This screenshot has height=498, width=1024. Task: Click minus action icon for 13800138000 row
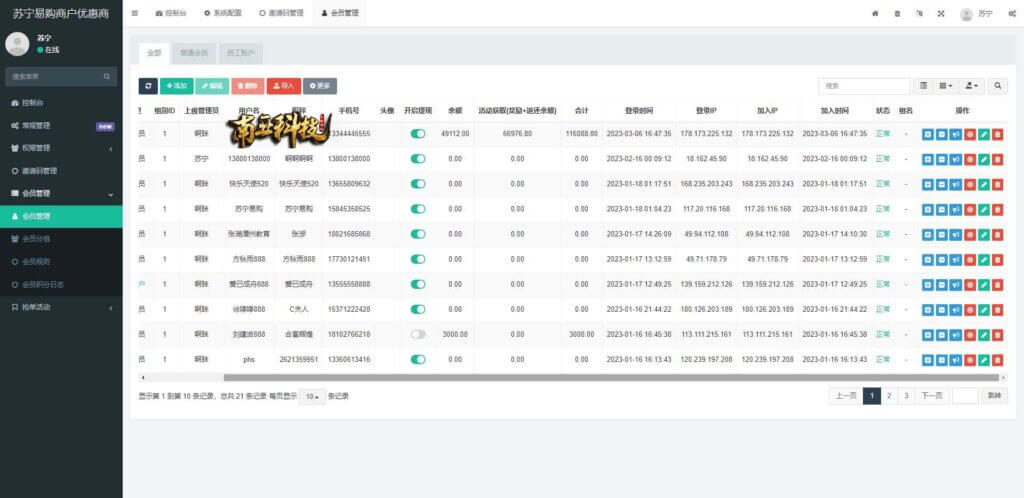941,159
